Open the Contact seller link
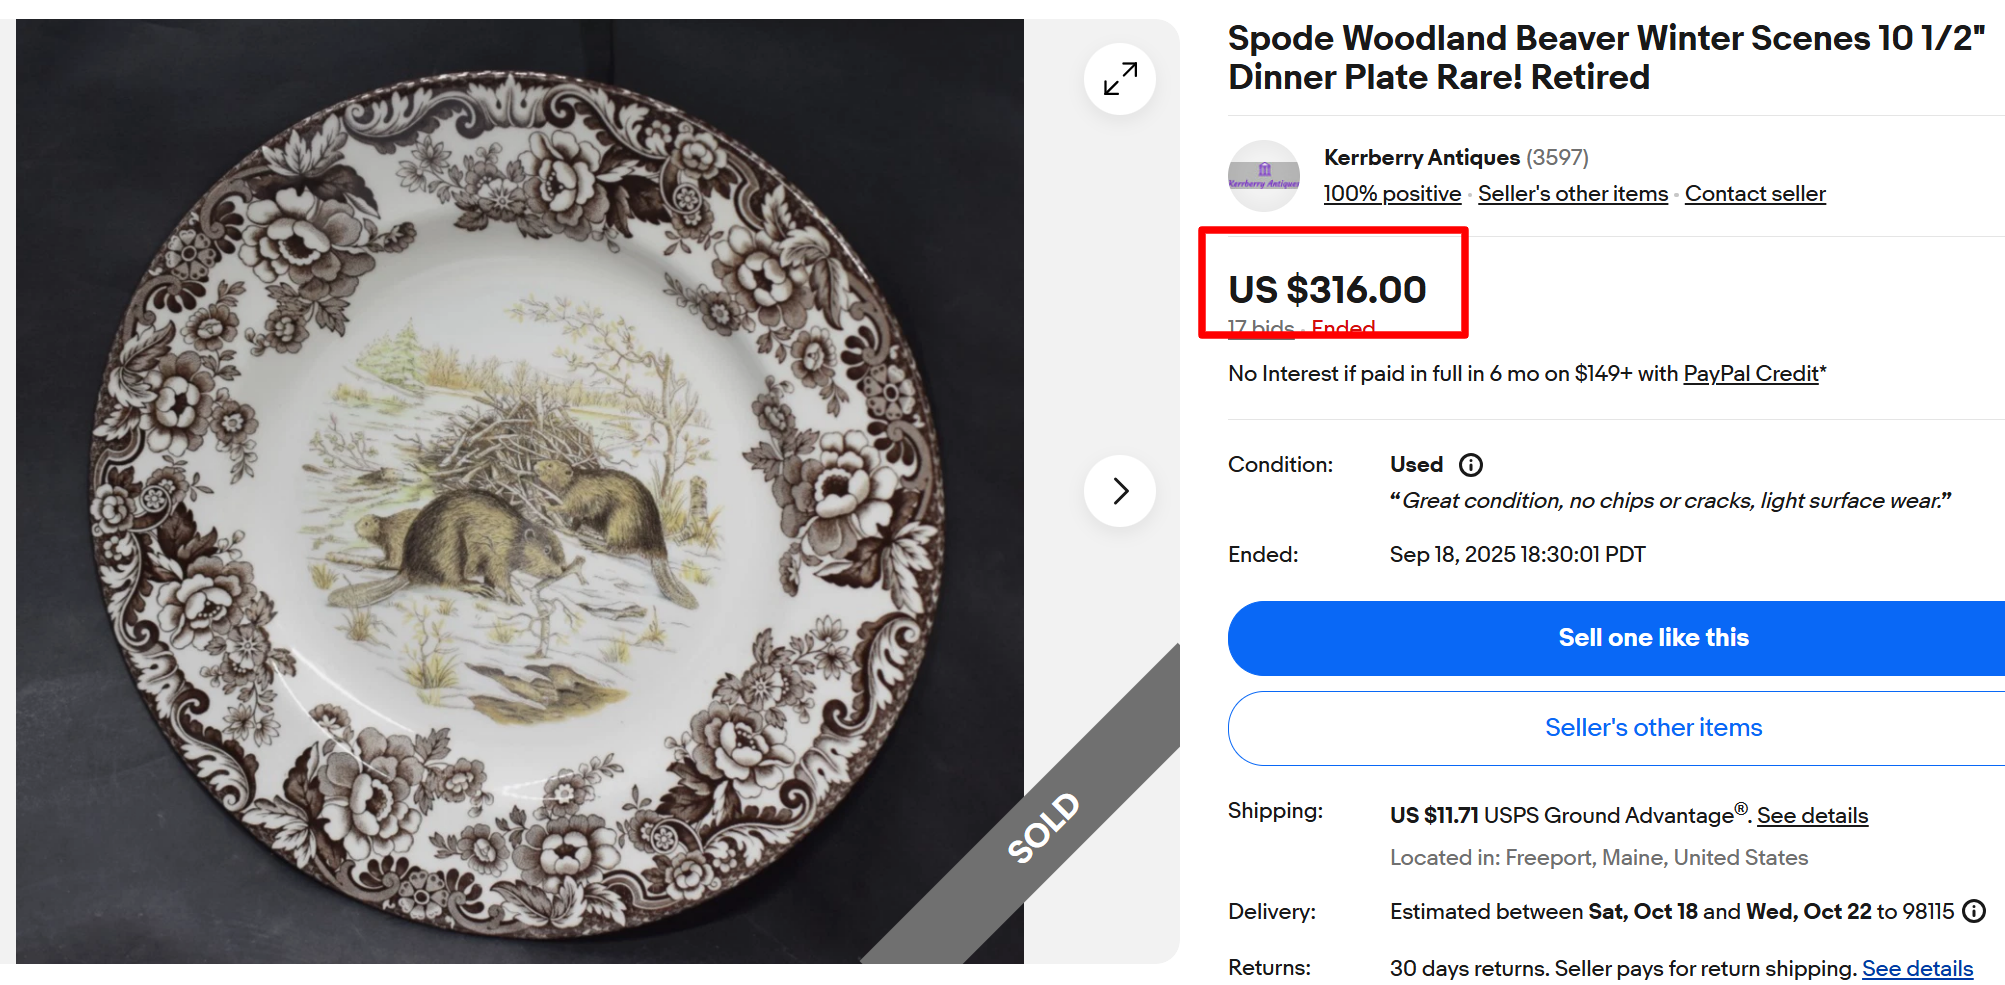This screenshot has height=985, width=2005. [1755, 194]
